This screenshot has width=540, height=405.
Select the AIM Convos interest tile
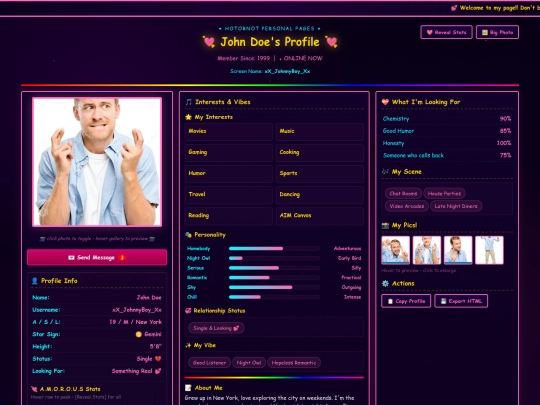320,216
